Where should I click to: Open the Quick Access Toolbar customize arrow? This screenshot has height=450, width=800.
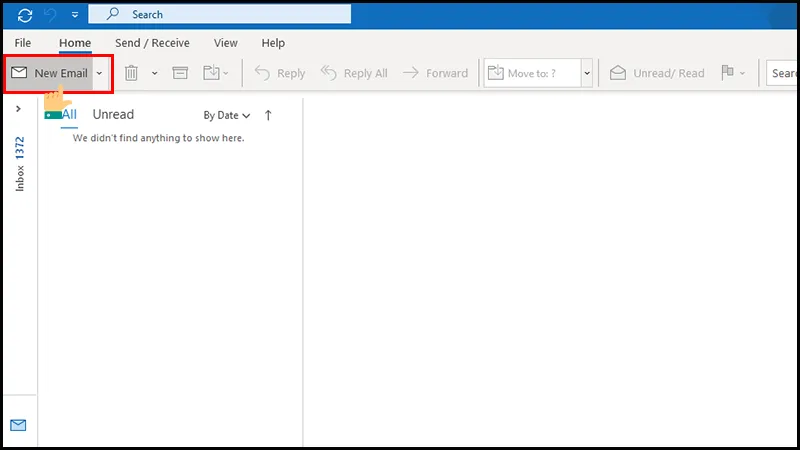(74, 15)
